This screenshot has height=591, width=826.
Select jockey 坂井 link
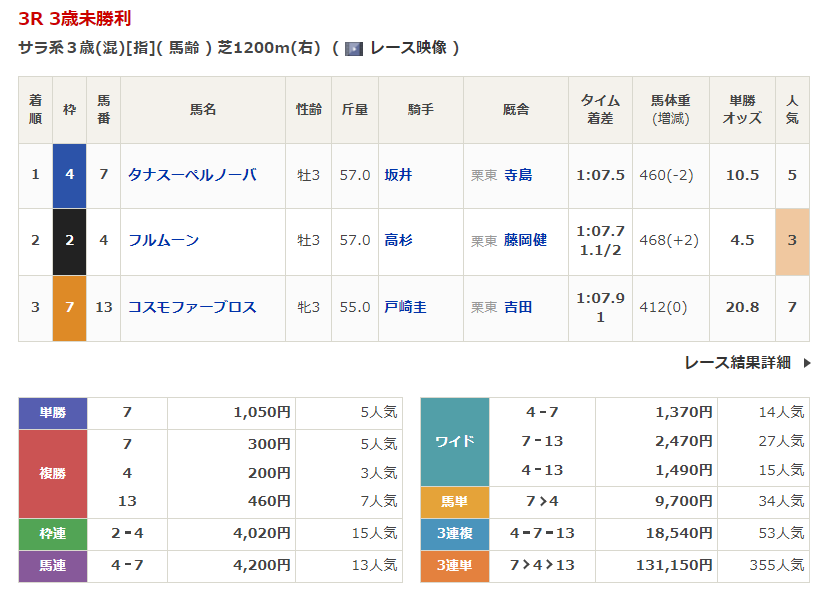pos(398,175)
